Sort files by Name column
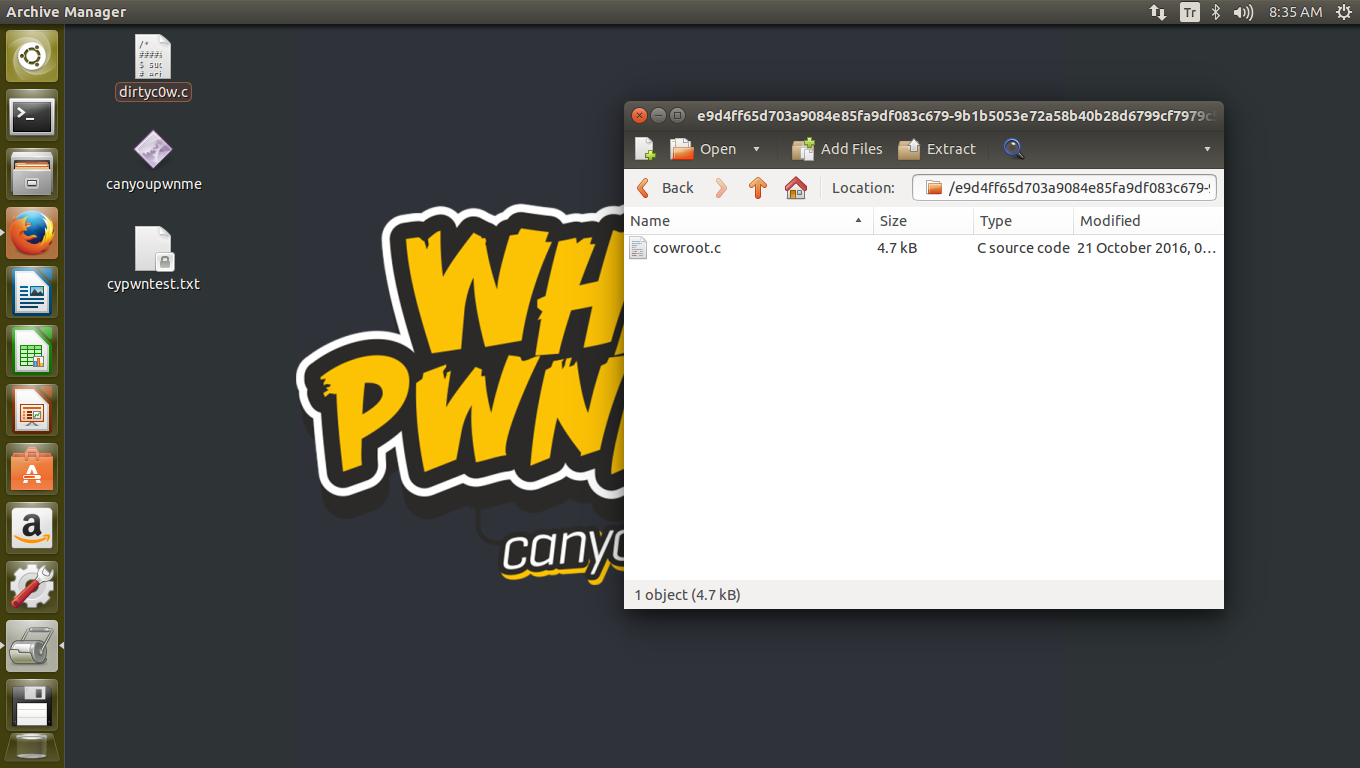 click(x=746, y=221)
